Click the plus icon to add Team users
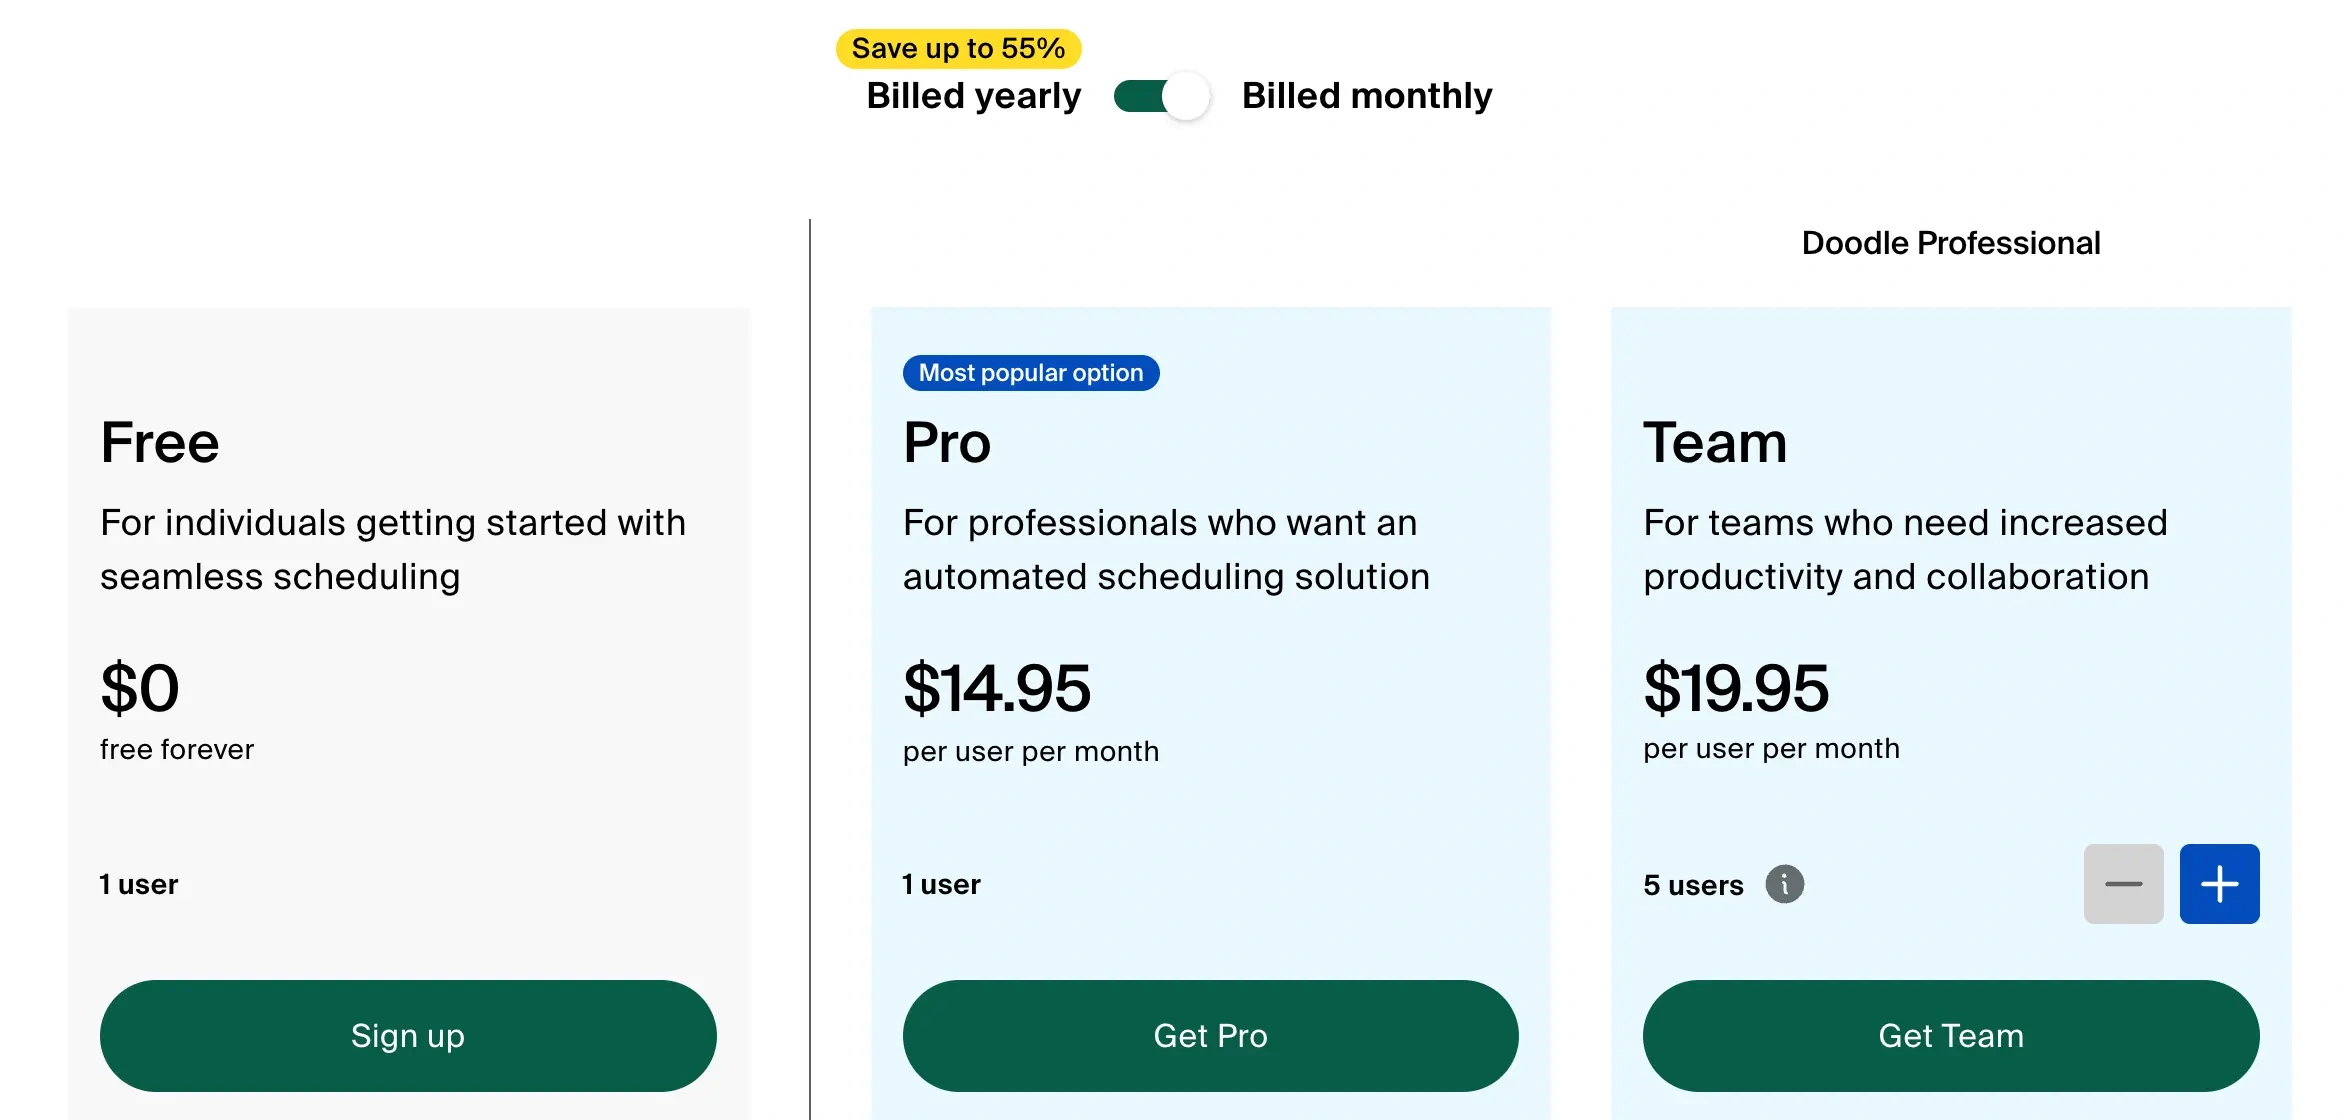This screenshot has height=1120, width=2352. 2219,883
